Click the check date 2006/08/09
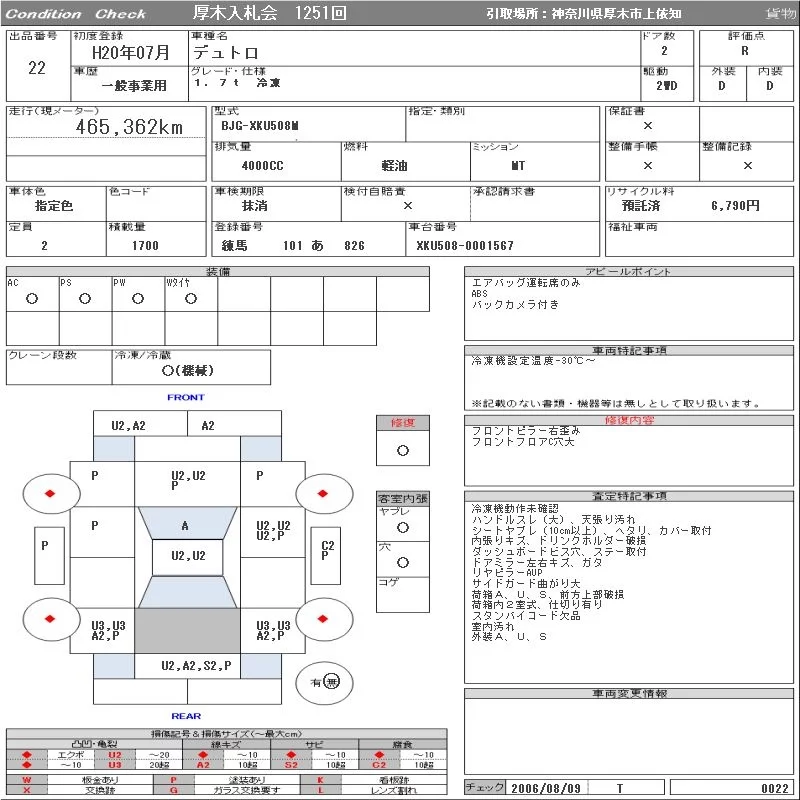The image size is (800, 800). pos(546,788)
